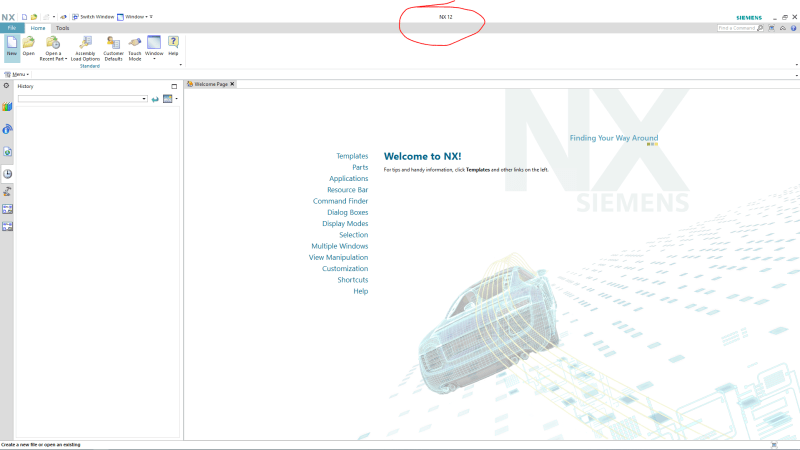Click inside Find a Command search field
Viewport: 800px width, 450px height.
click(736, 28)
